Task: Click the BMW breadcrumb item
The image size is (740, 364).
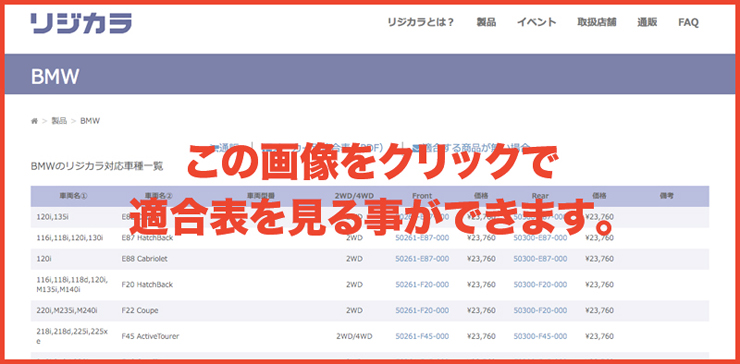Action: pos(90,121)
